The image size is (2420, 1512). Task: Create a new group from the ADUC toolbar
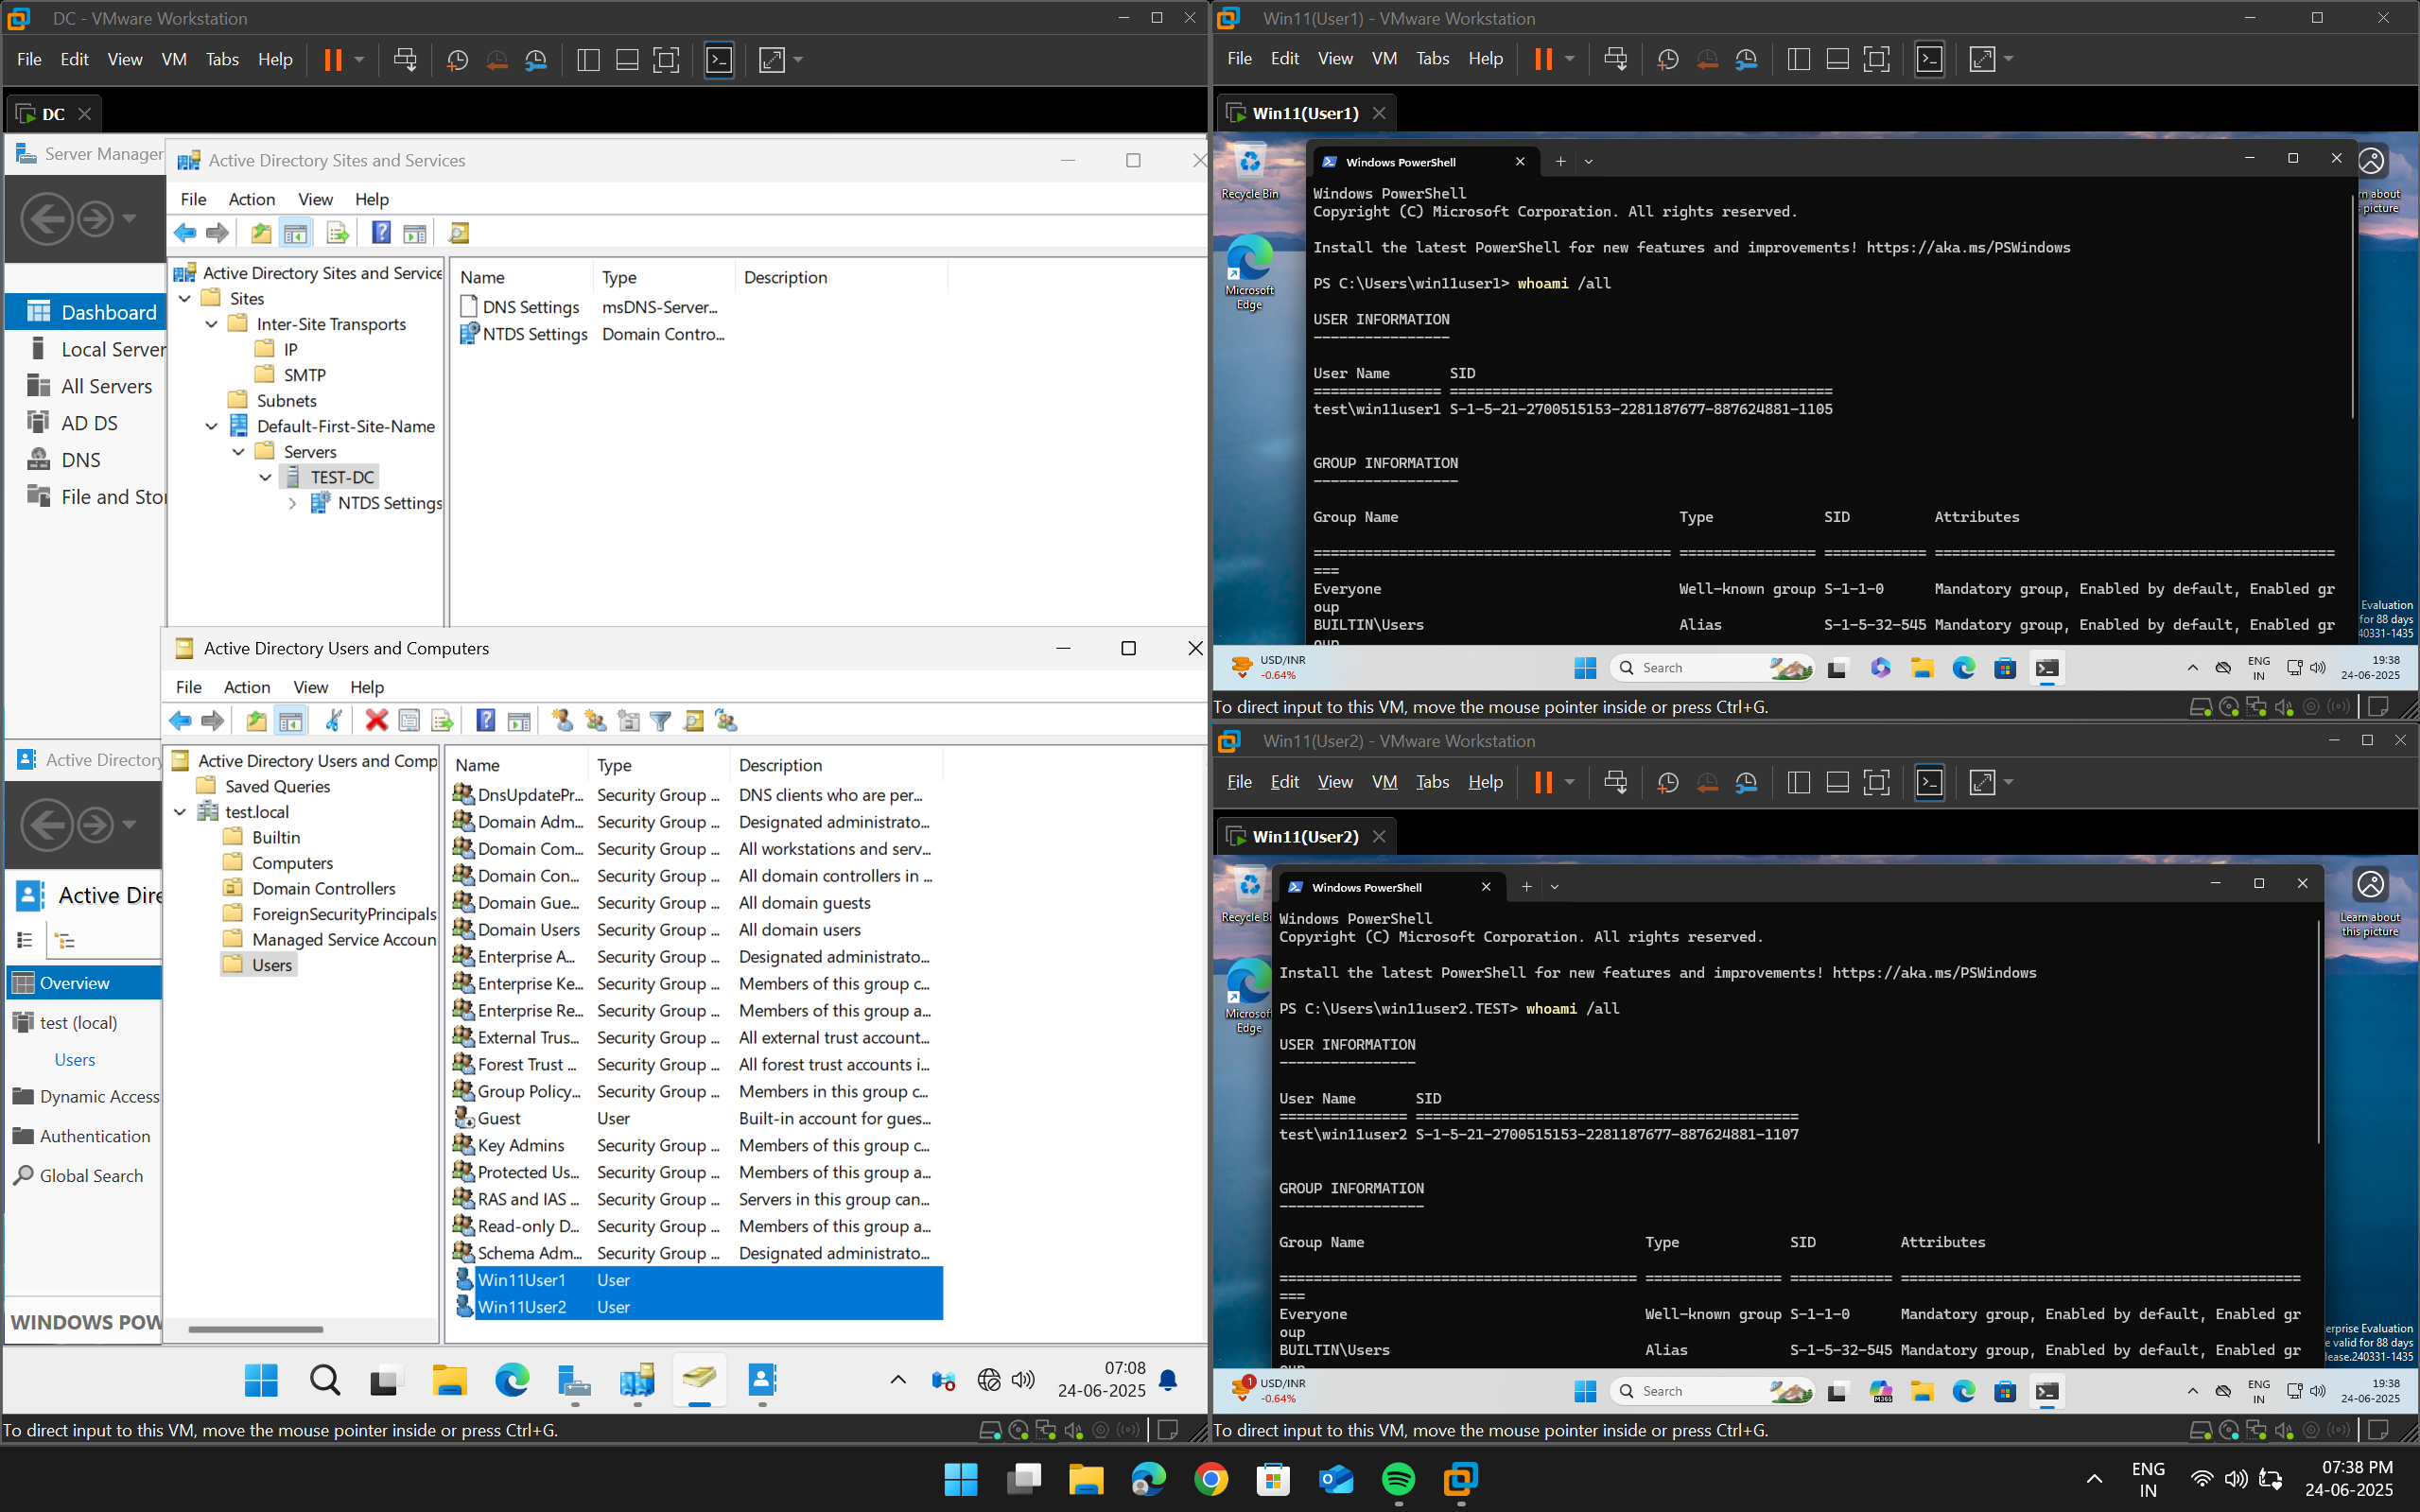pos(596,720)
